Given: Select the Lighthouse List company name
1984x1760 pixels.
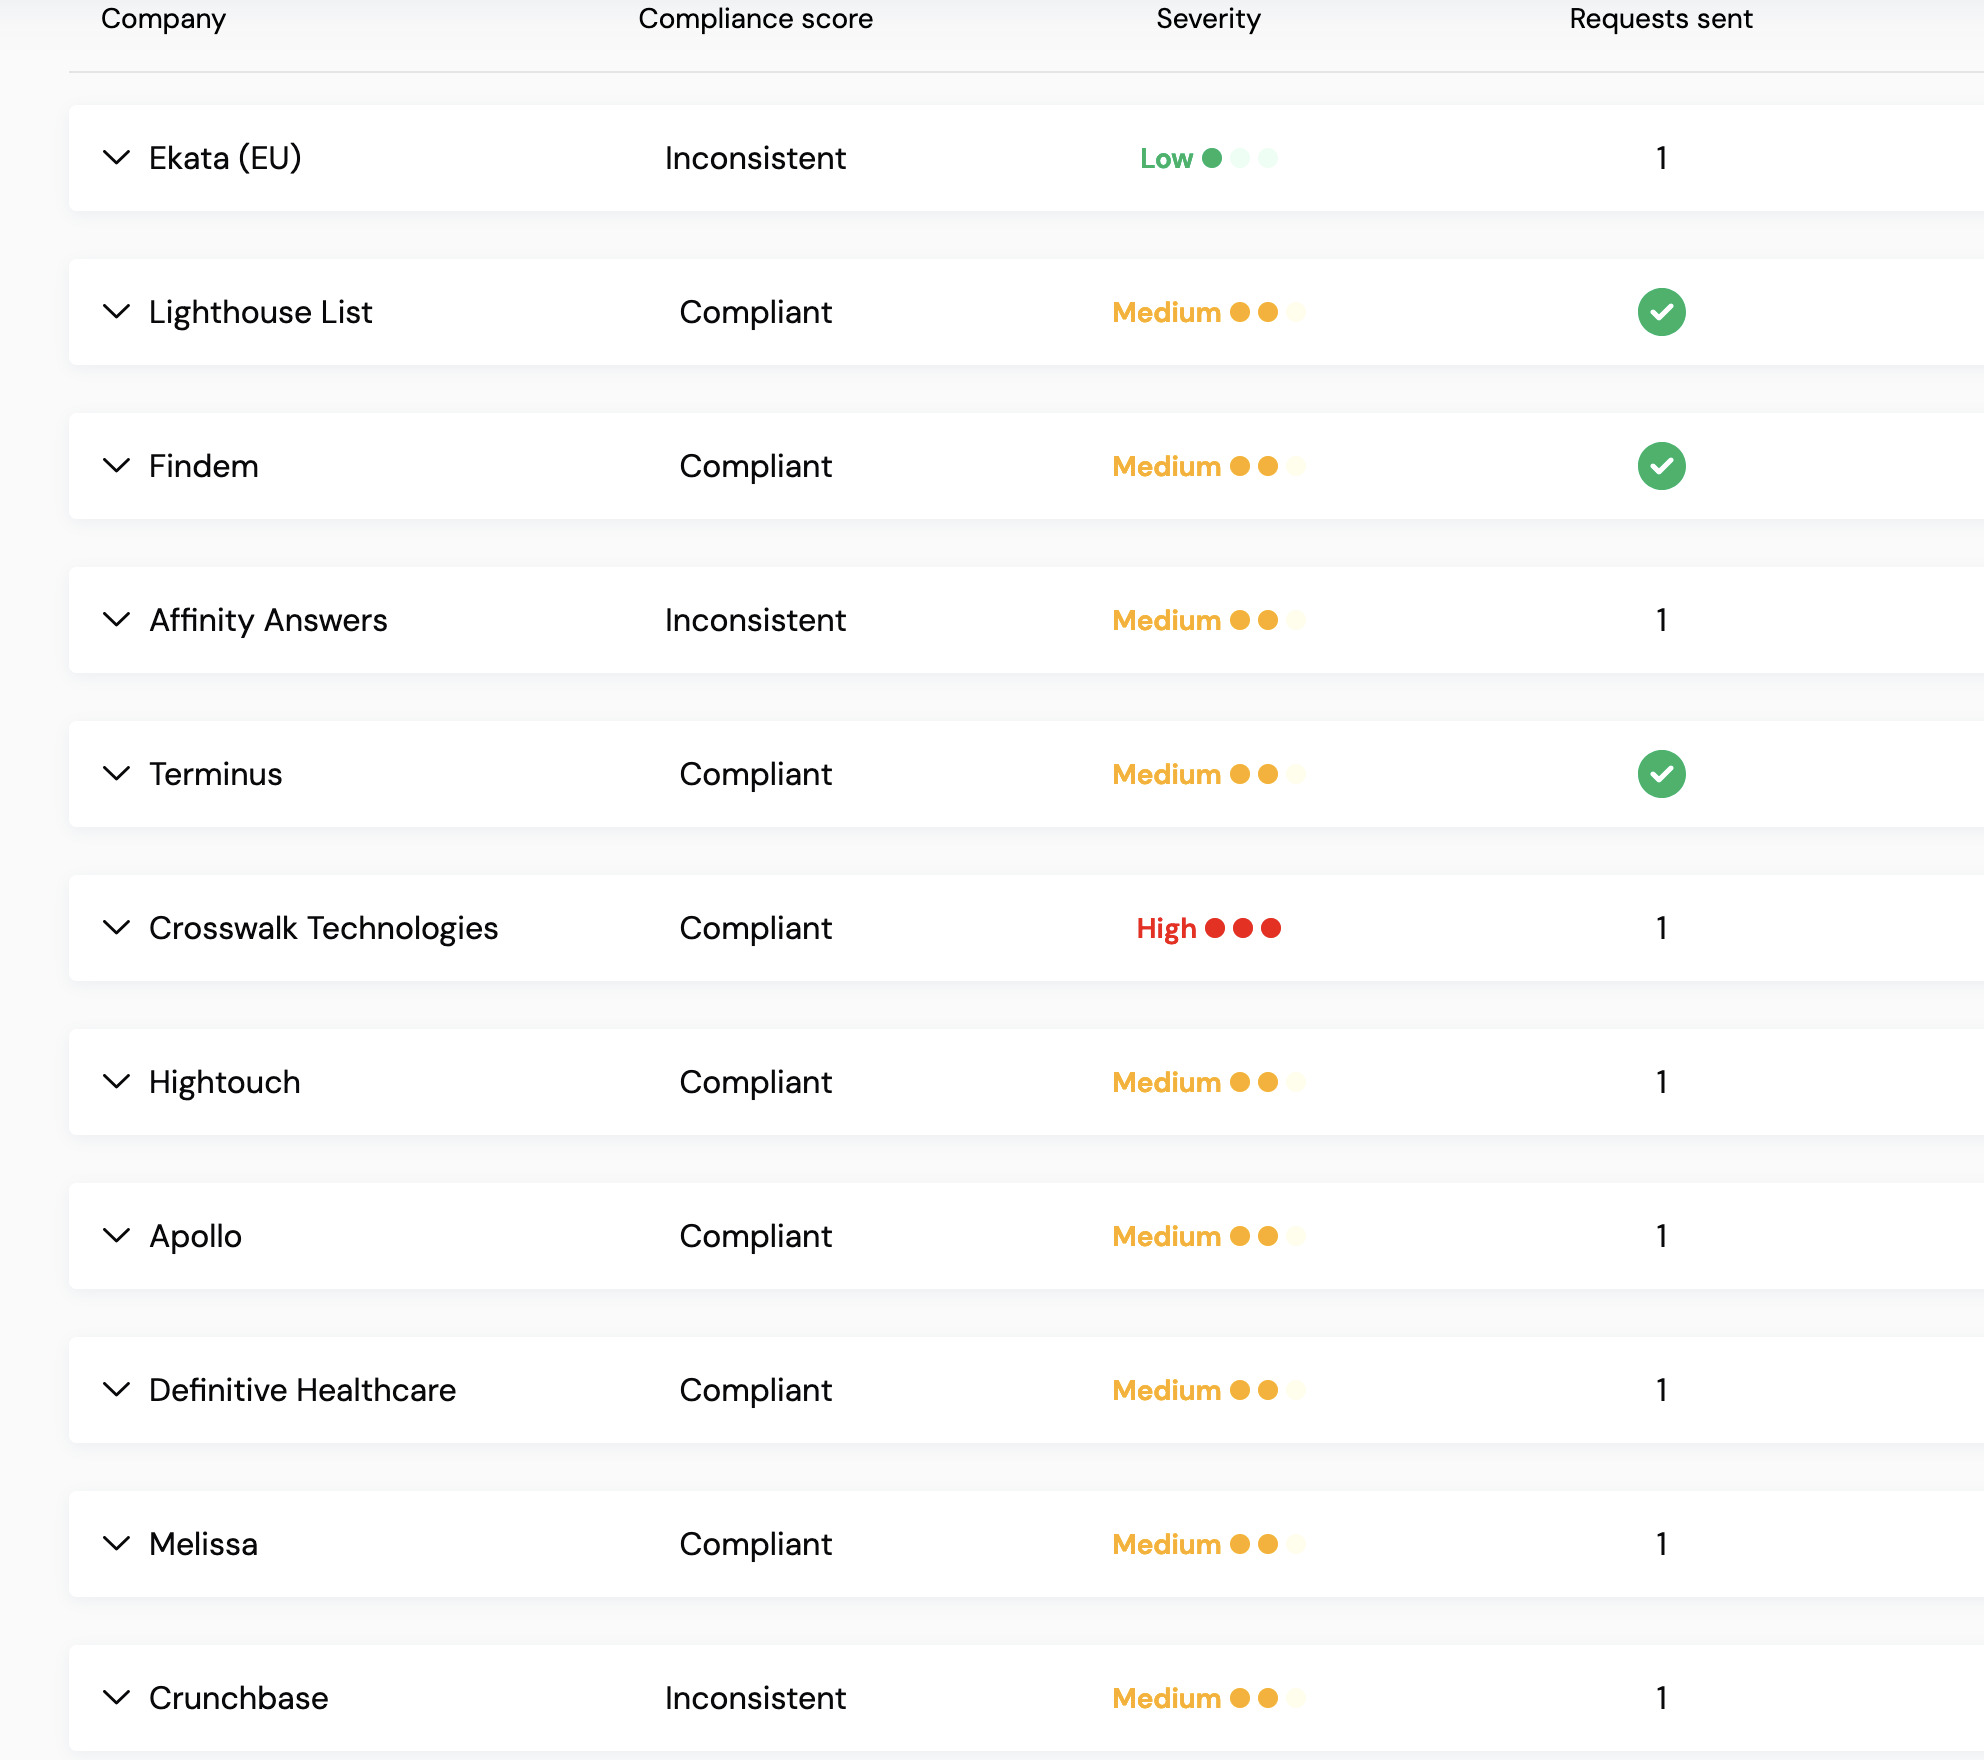Looking at the screenshot, I should click(x=260, y=312).
